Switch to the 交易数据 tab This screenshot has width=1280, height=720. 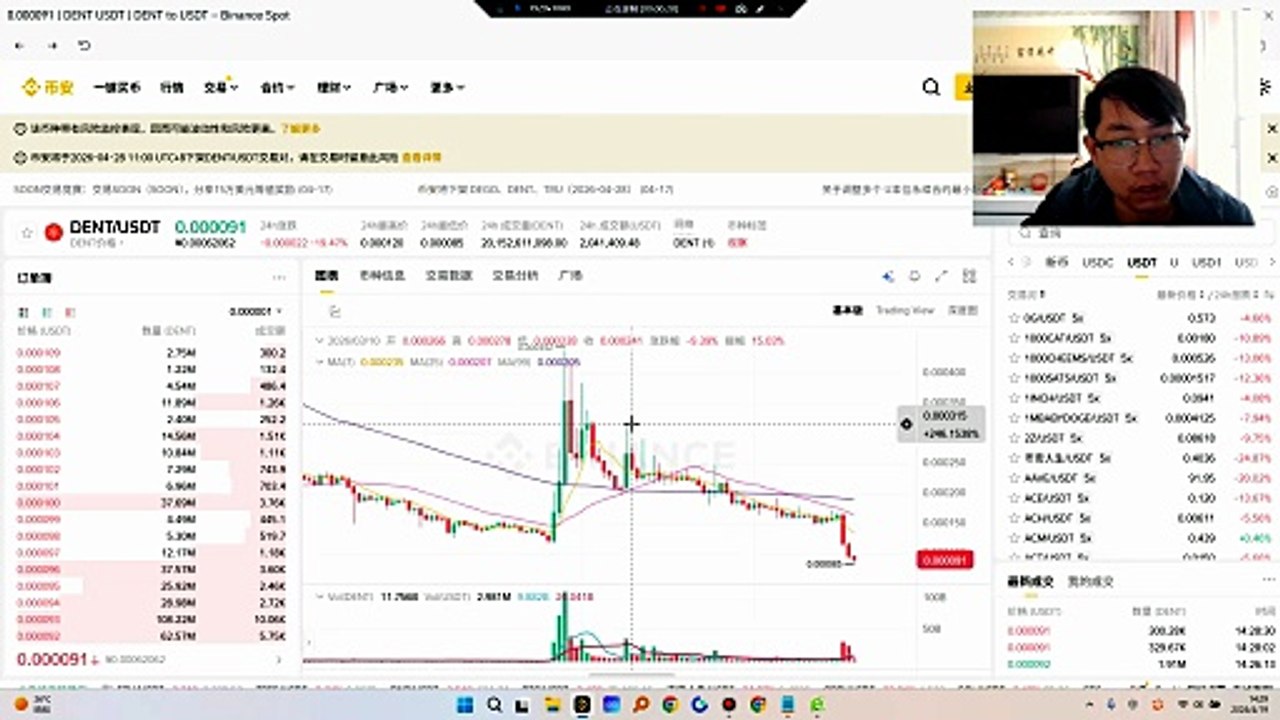[x=448, y=275]
